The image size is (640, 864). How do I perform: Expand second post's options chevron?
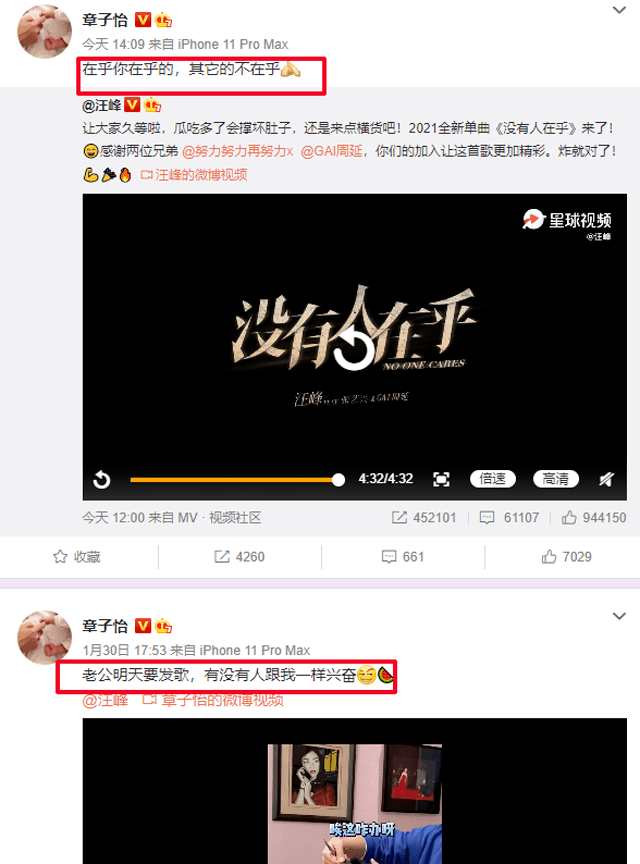point(620,616)
